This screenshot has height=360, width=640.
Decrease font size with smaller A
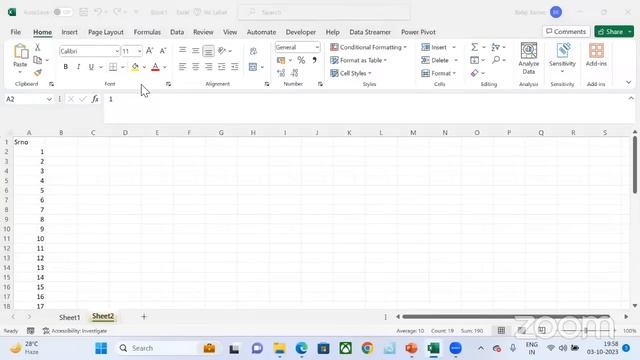click(162, 51)
